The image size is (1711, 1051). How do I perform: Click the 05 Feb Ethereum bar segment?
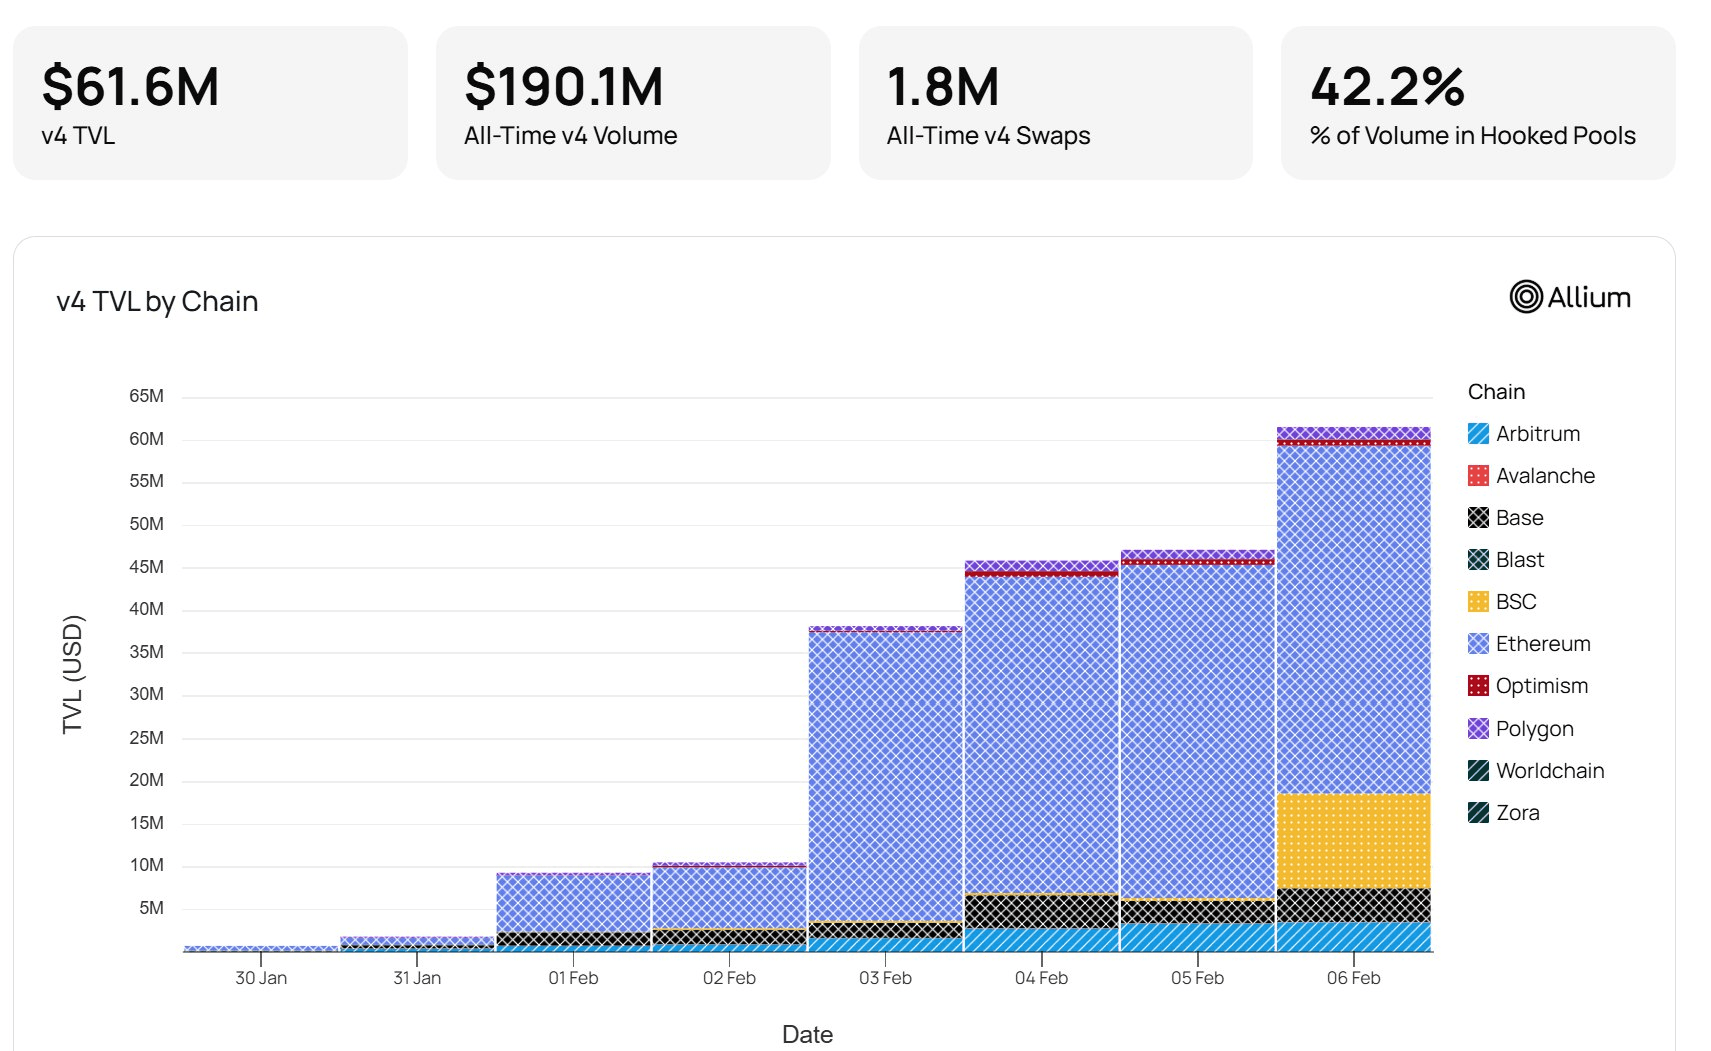[1197, 732]
